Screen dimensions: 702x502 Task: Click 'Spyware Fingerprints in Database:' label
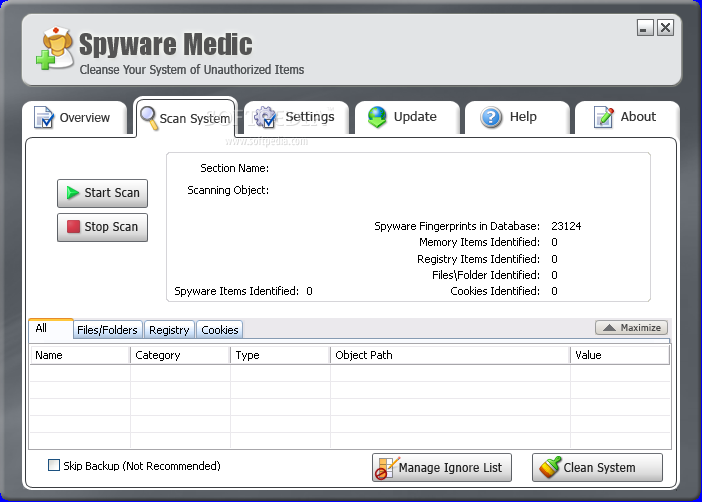point(457,226)
